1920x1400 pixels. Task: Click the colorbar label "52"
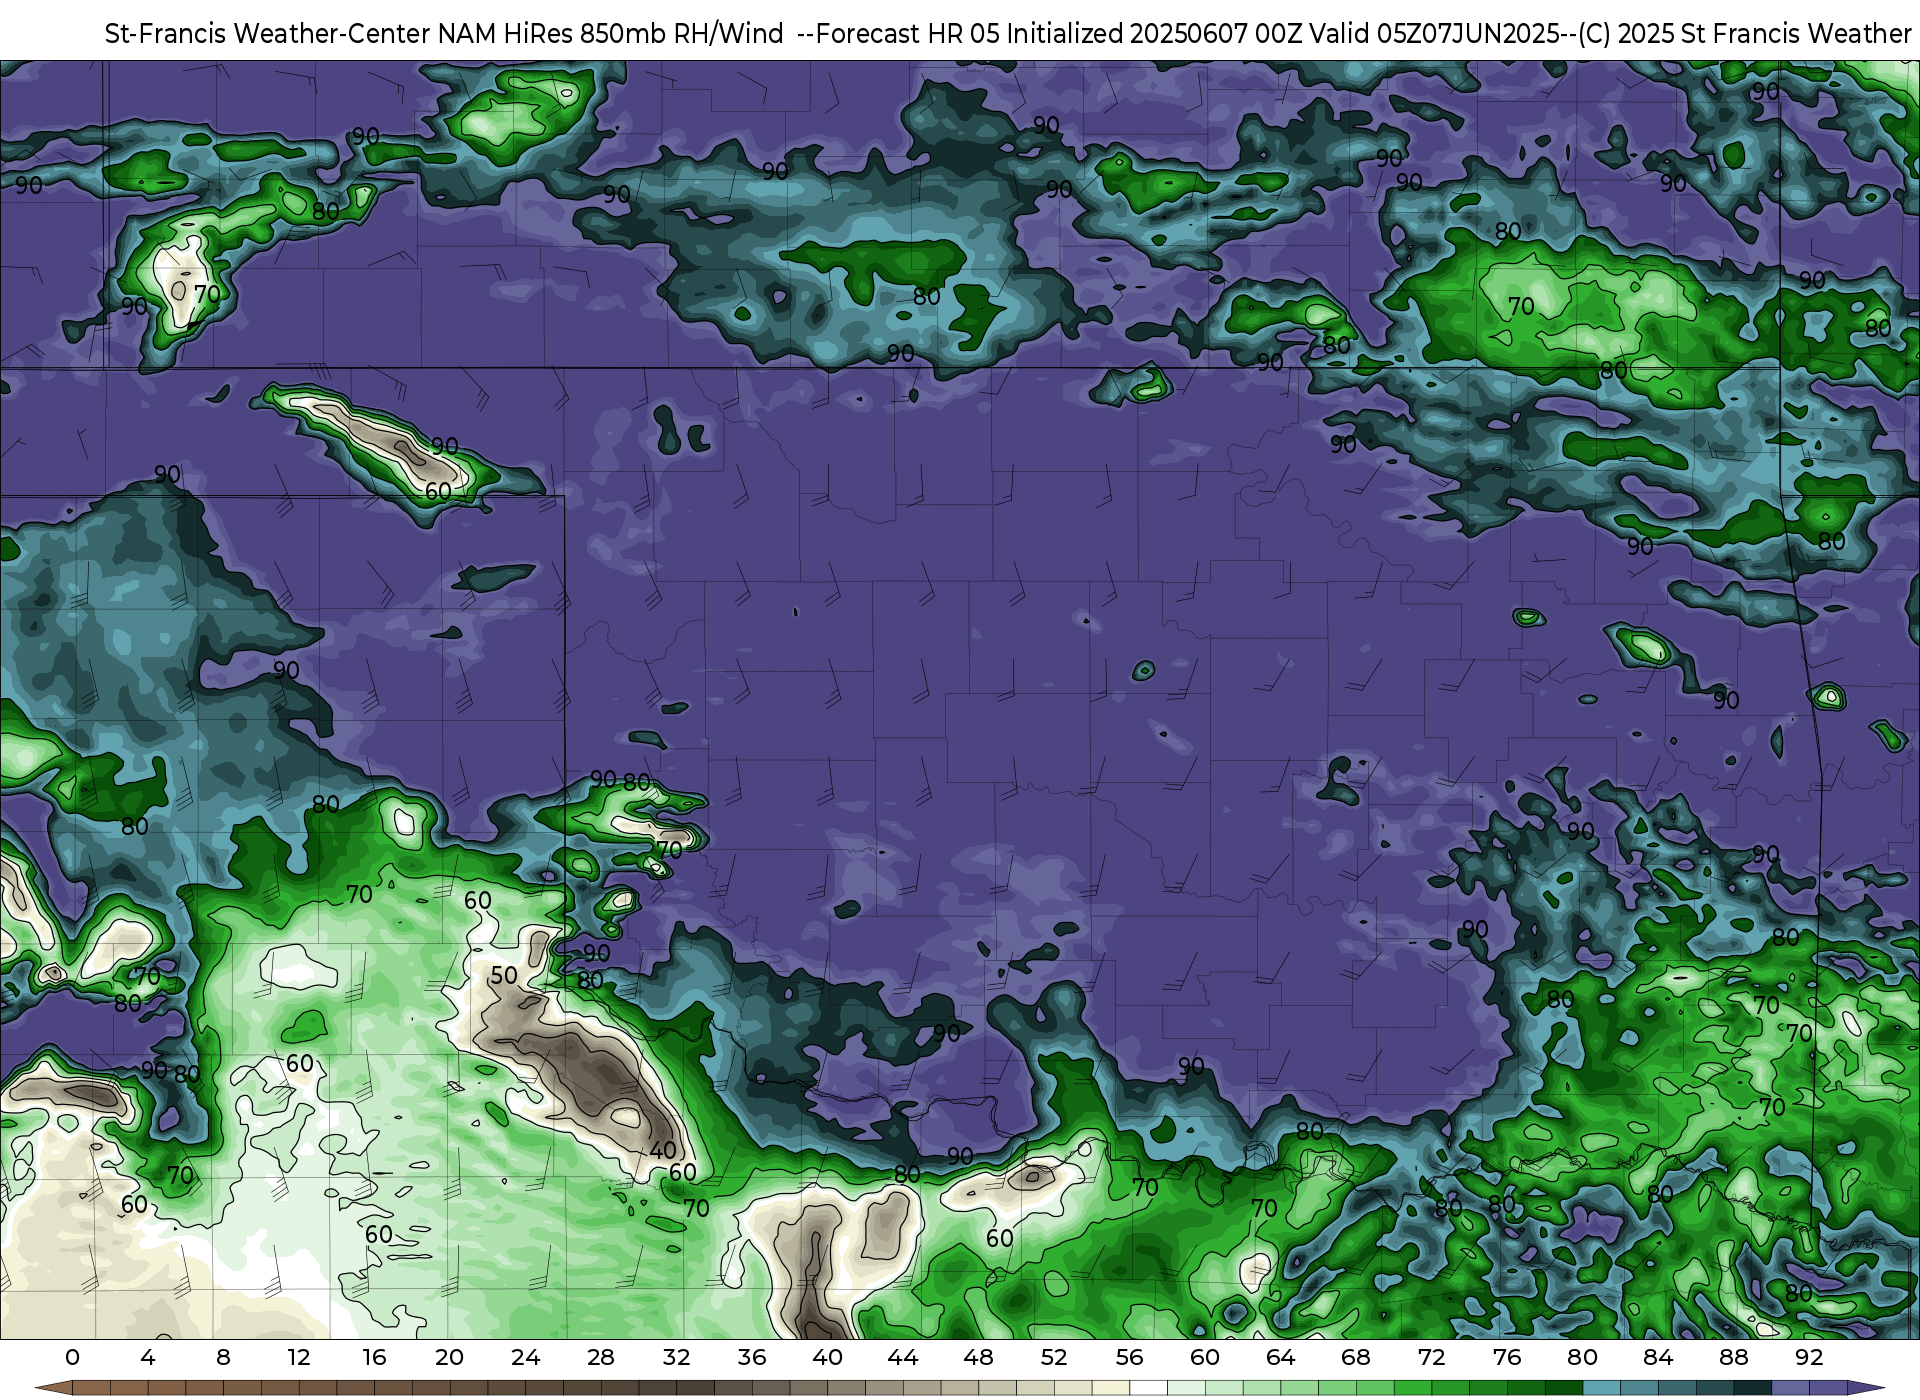point(1054,1357)
